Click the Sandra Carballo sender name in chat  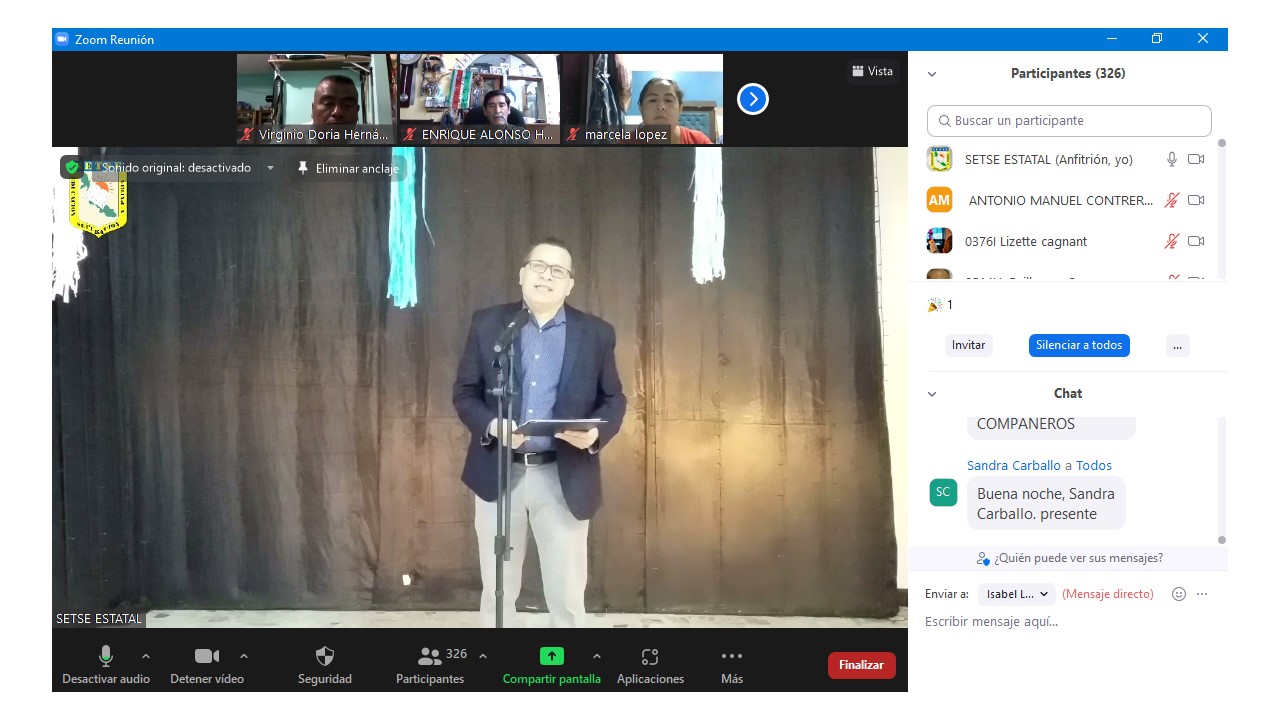(x=1014, y=465)
